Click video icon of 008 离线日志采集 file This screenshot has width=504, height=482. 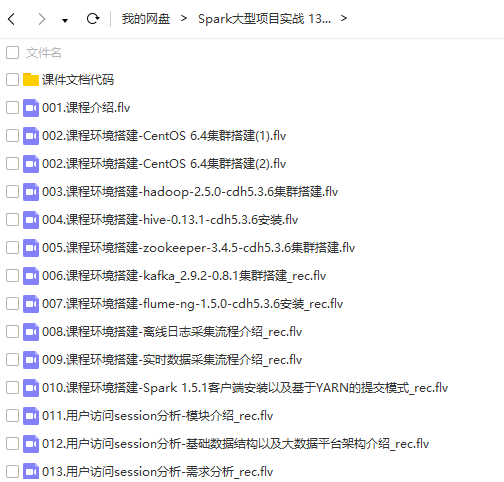tap(31, 332)
